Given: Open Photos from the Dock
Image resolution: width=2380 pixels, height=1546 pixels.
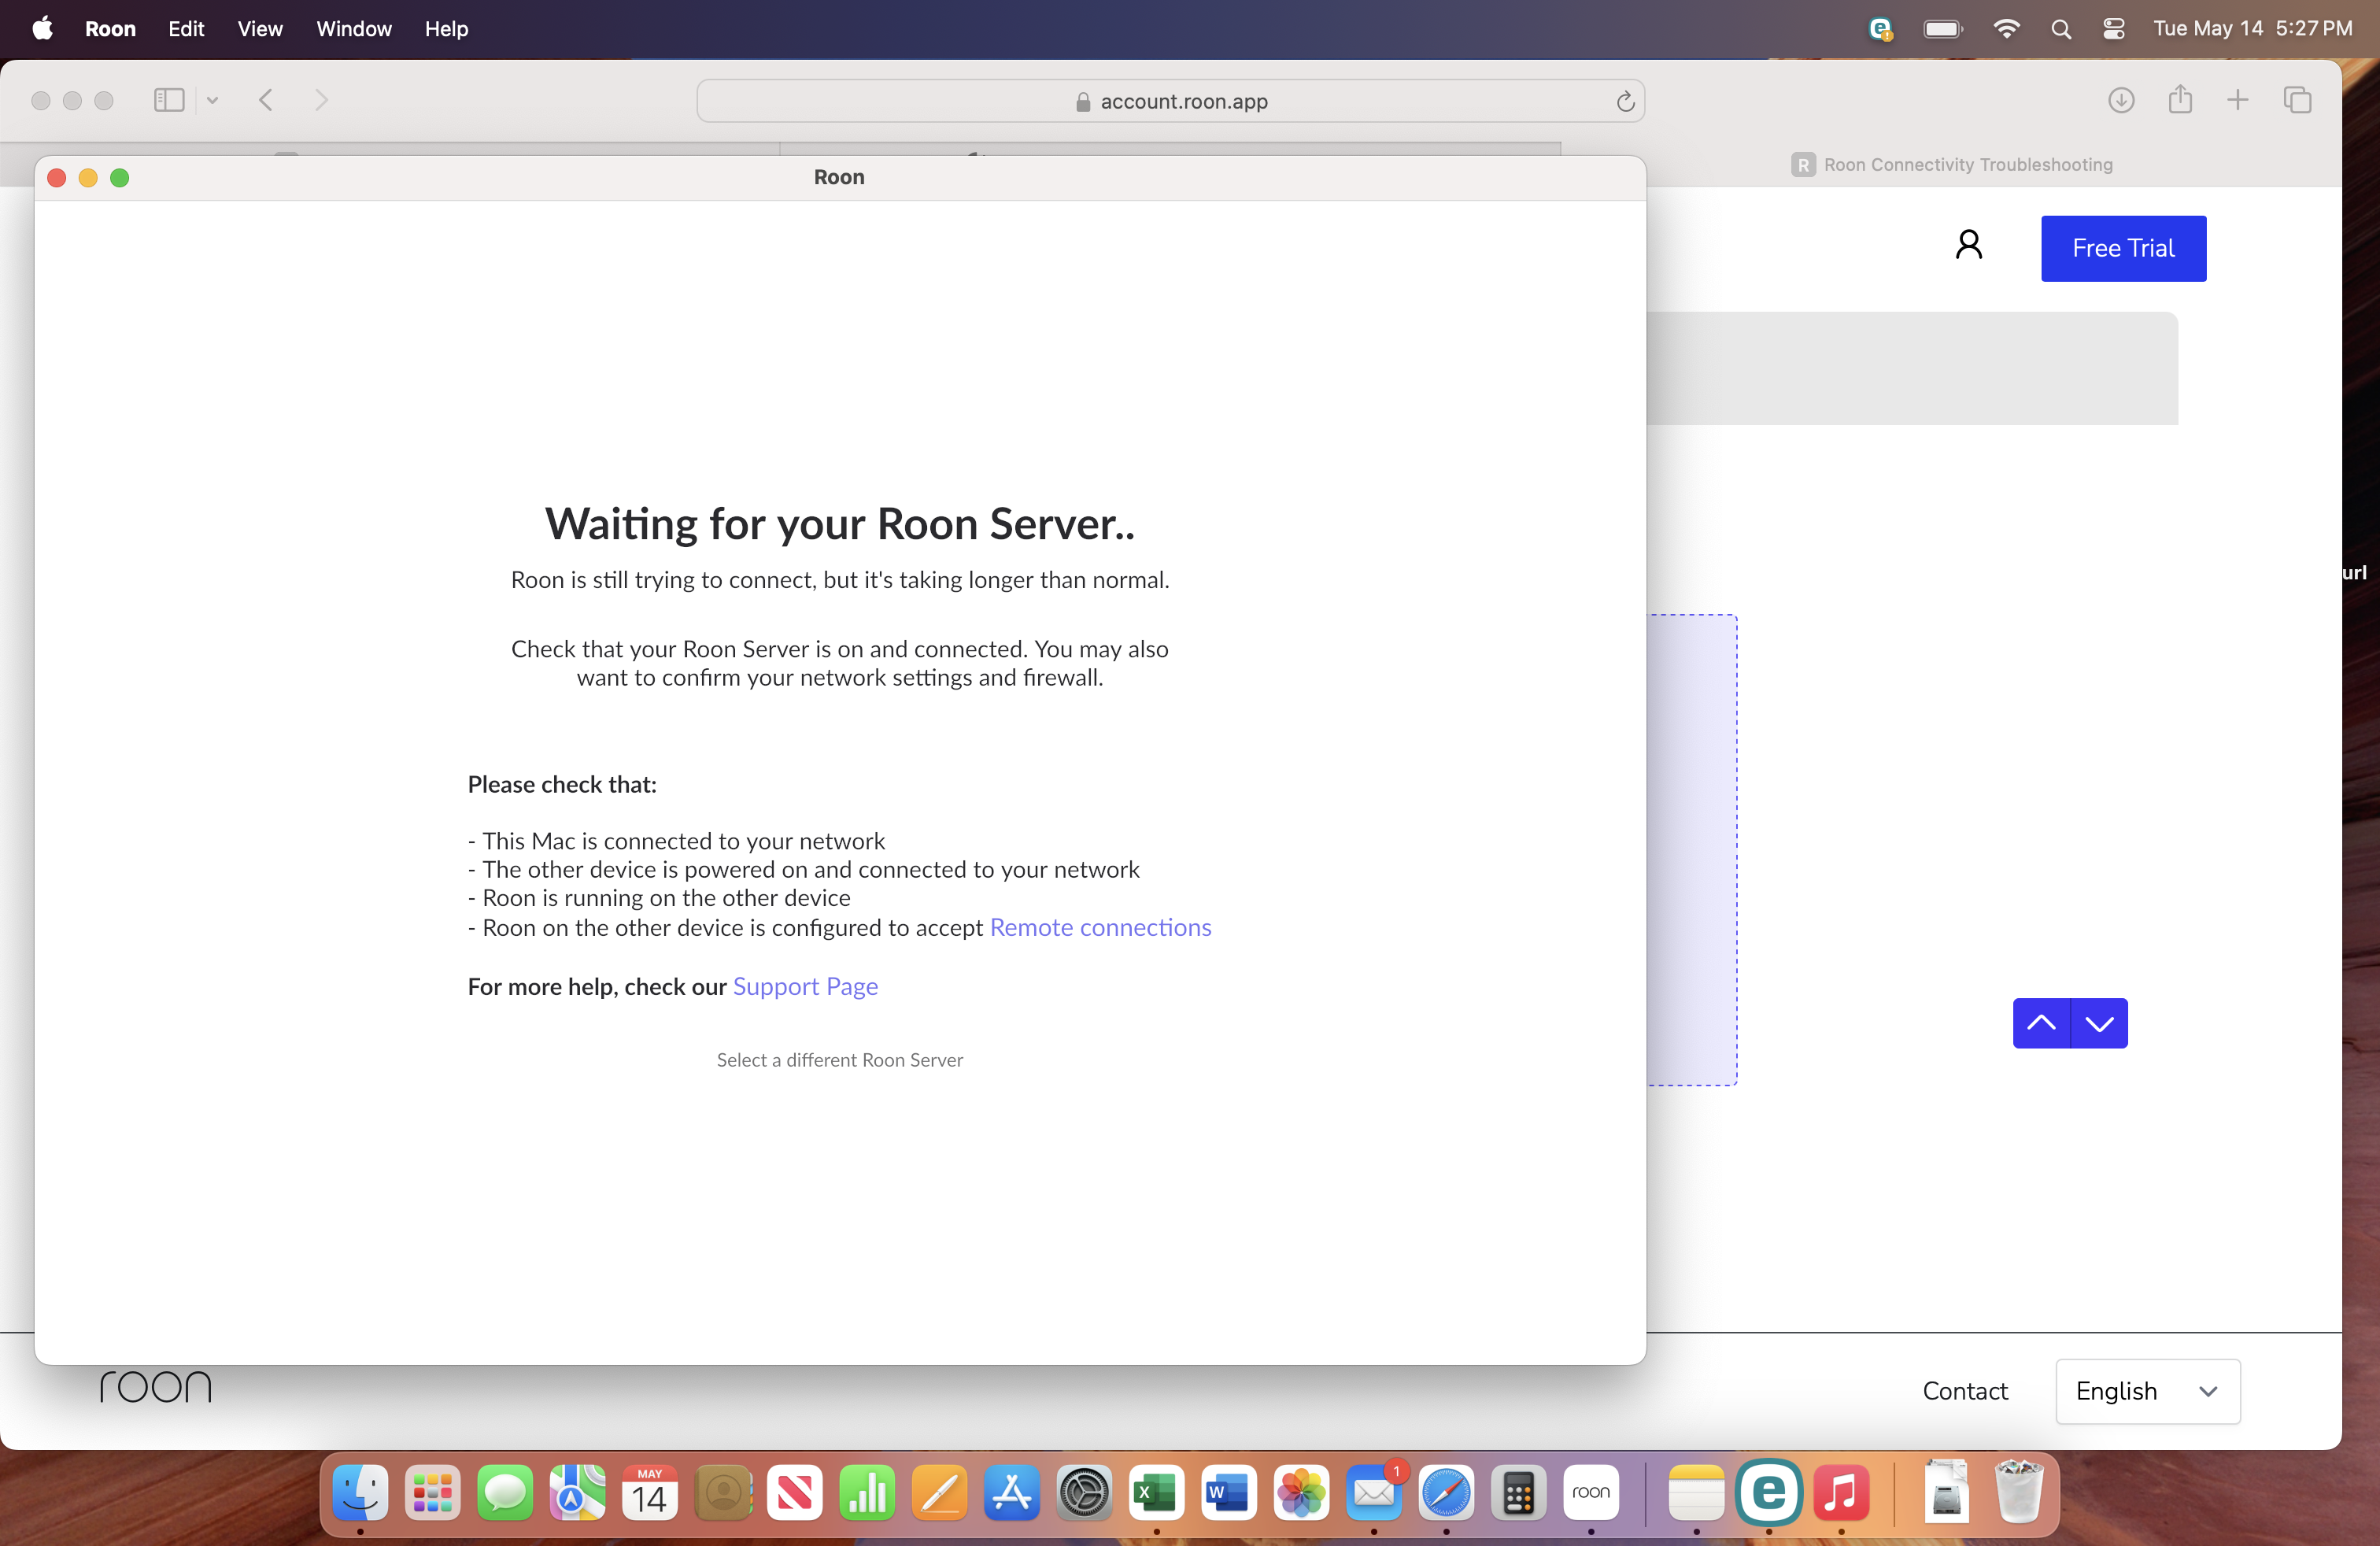Looking at the screenshot, I should (x=1301, y=1493).
